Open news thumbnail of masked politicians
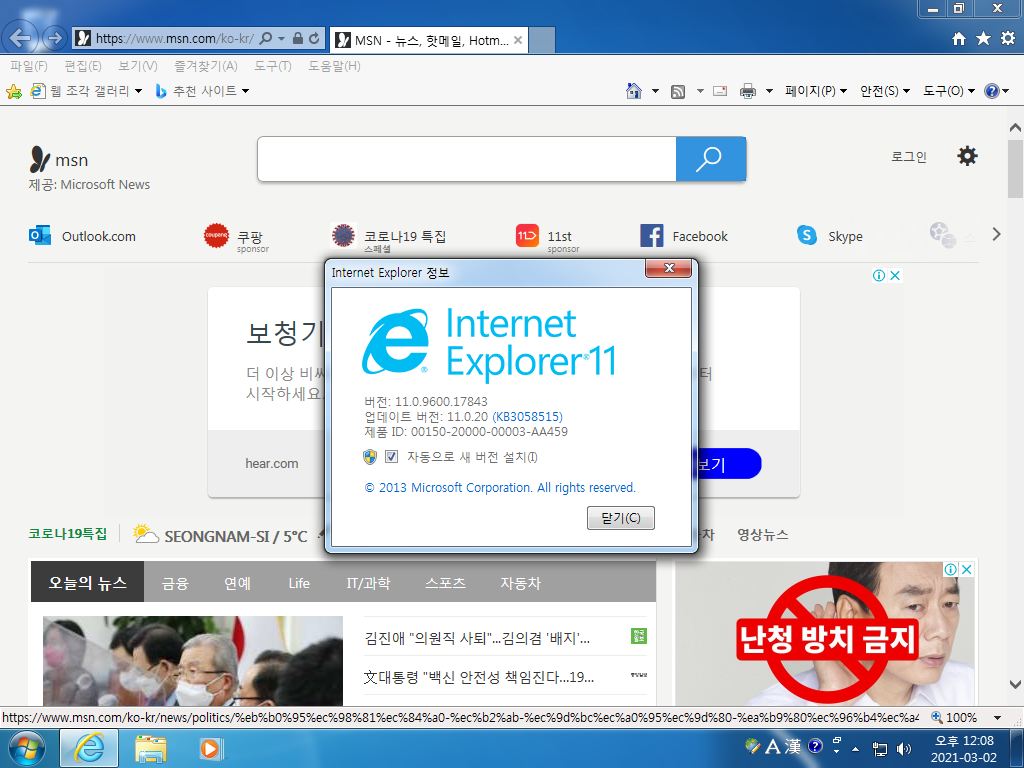The height and width of the screenshot is (768, 1024). point(193,661)
